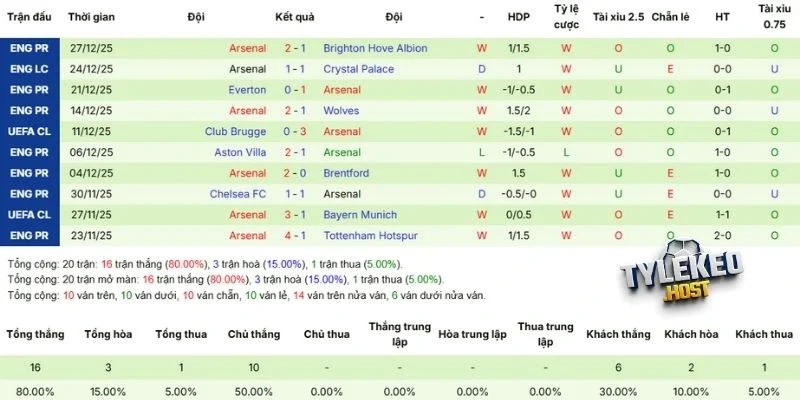The height and width of the screenshot is (400, 800).
Task: Select the Tổng thắng summary header
Action: (33, 333)
